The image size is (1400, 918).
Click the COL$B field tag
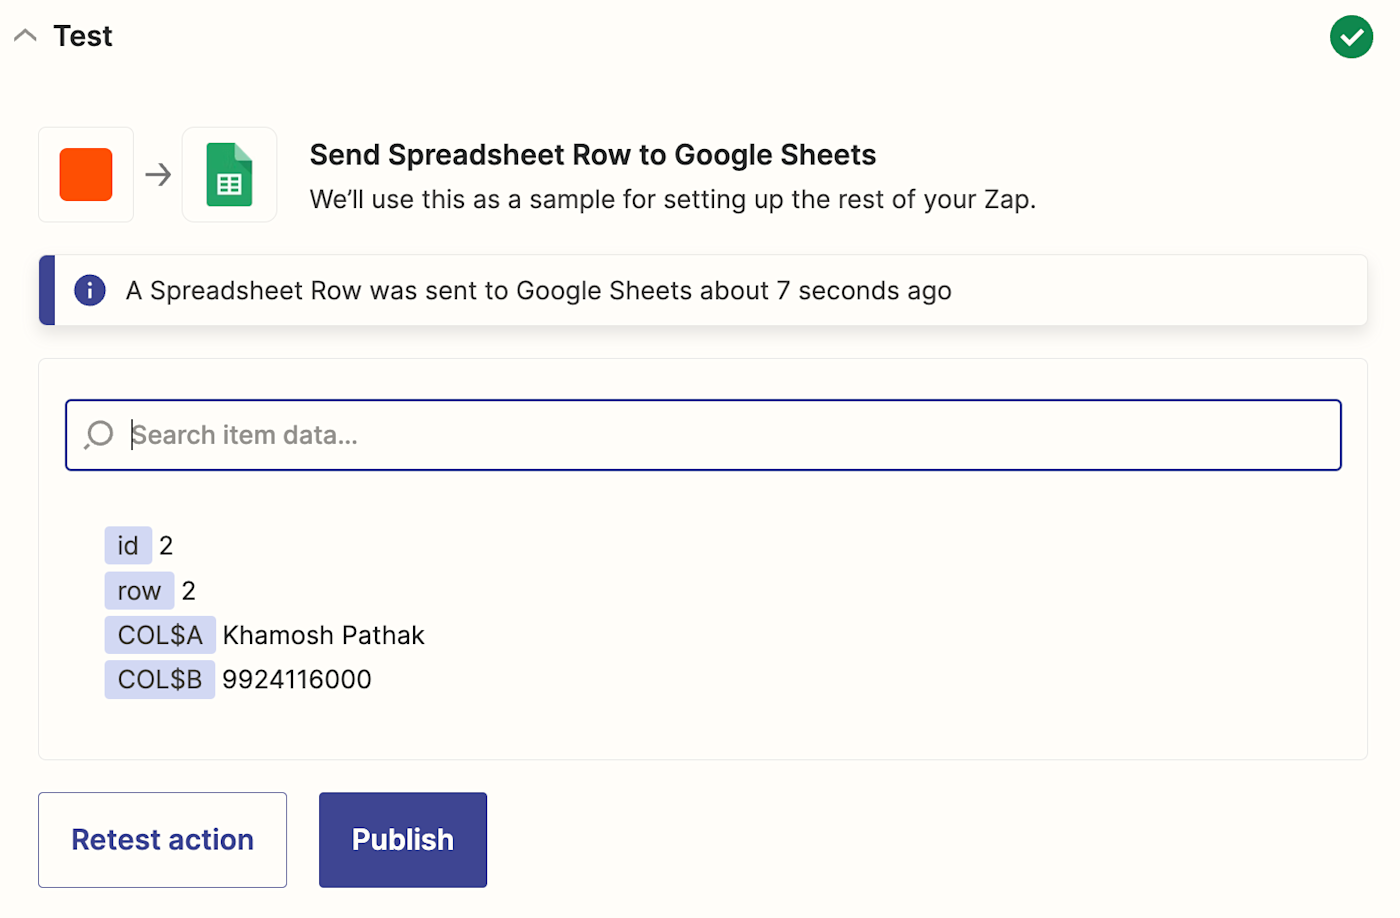click(x=160, y=680)
